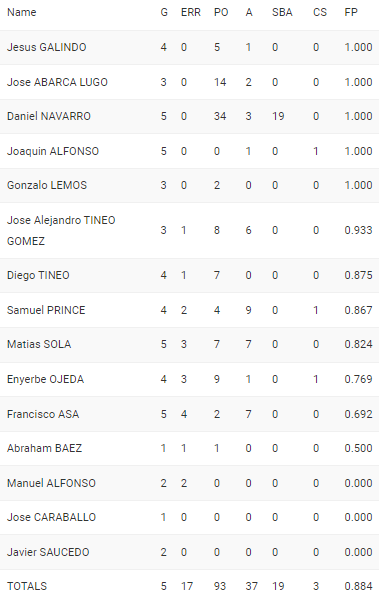Open player Jose ABARCA LUGO
379x606 pixels.
click(x=57, y=82)
